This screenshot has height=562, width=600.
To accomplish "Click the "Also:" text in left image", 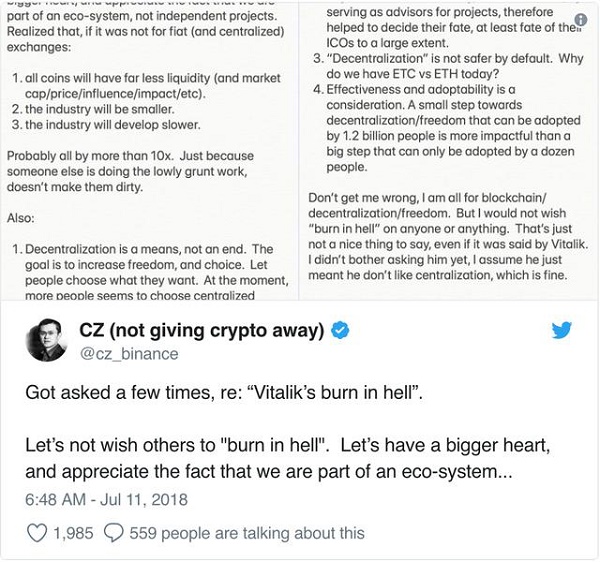I will point(22,216).
